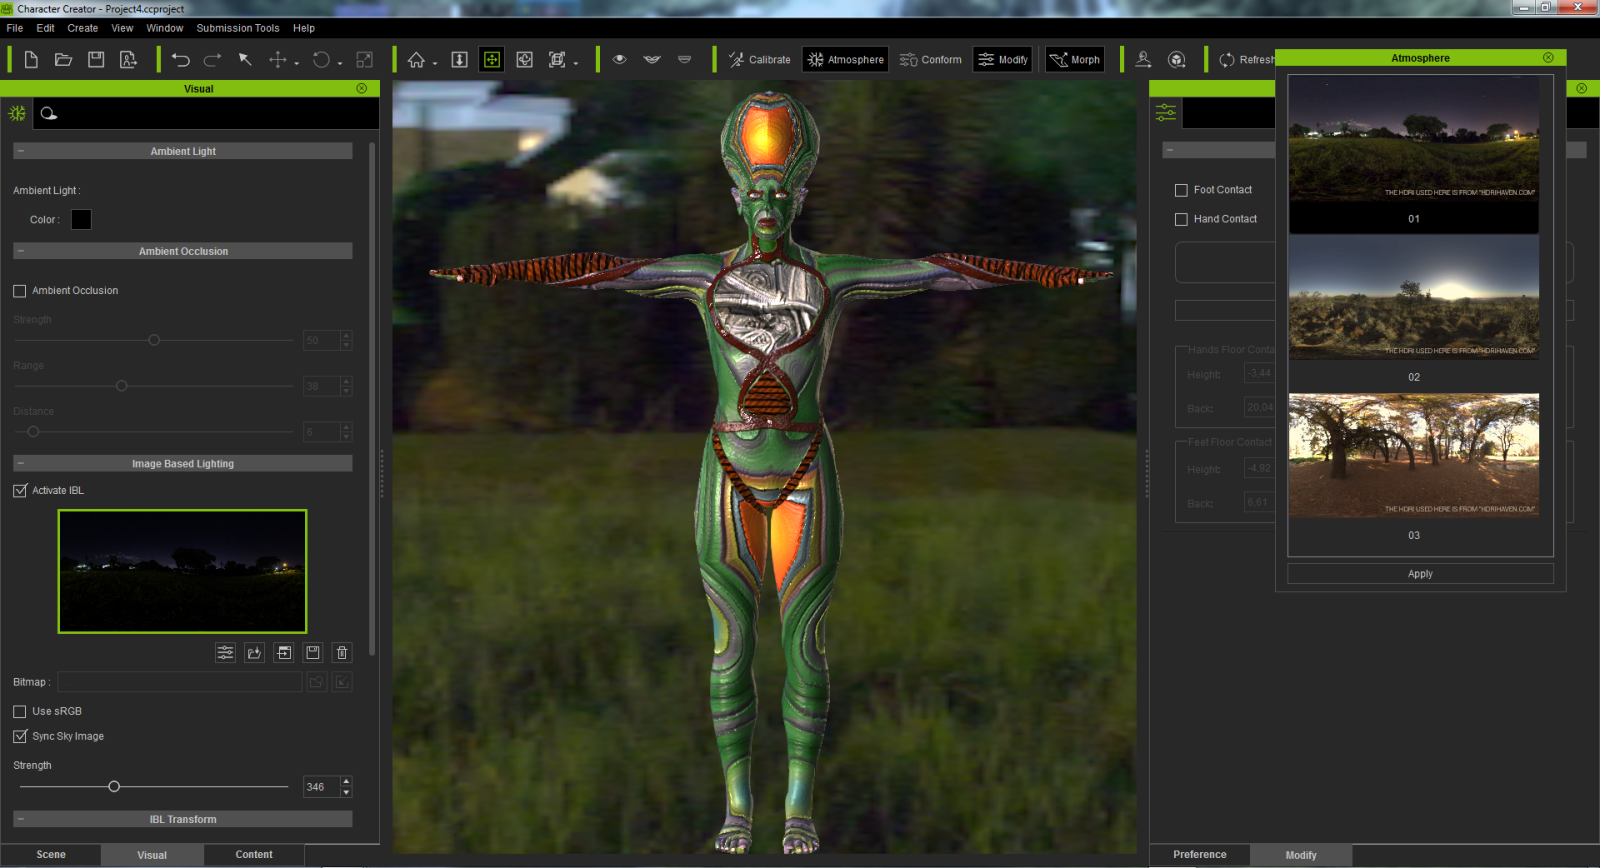Choose the Select arrow tool
This screenshot has width=1600, height=868.
tap(245, 60)
